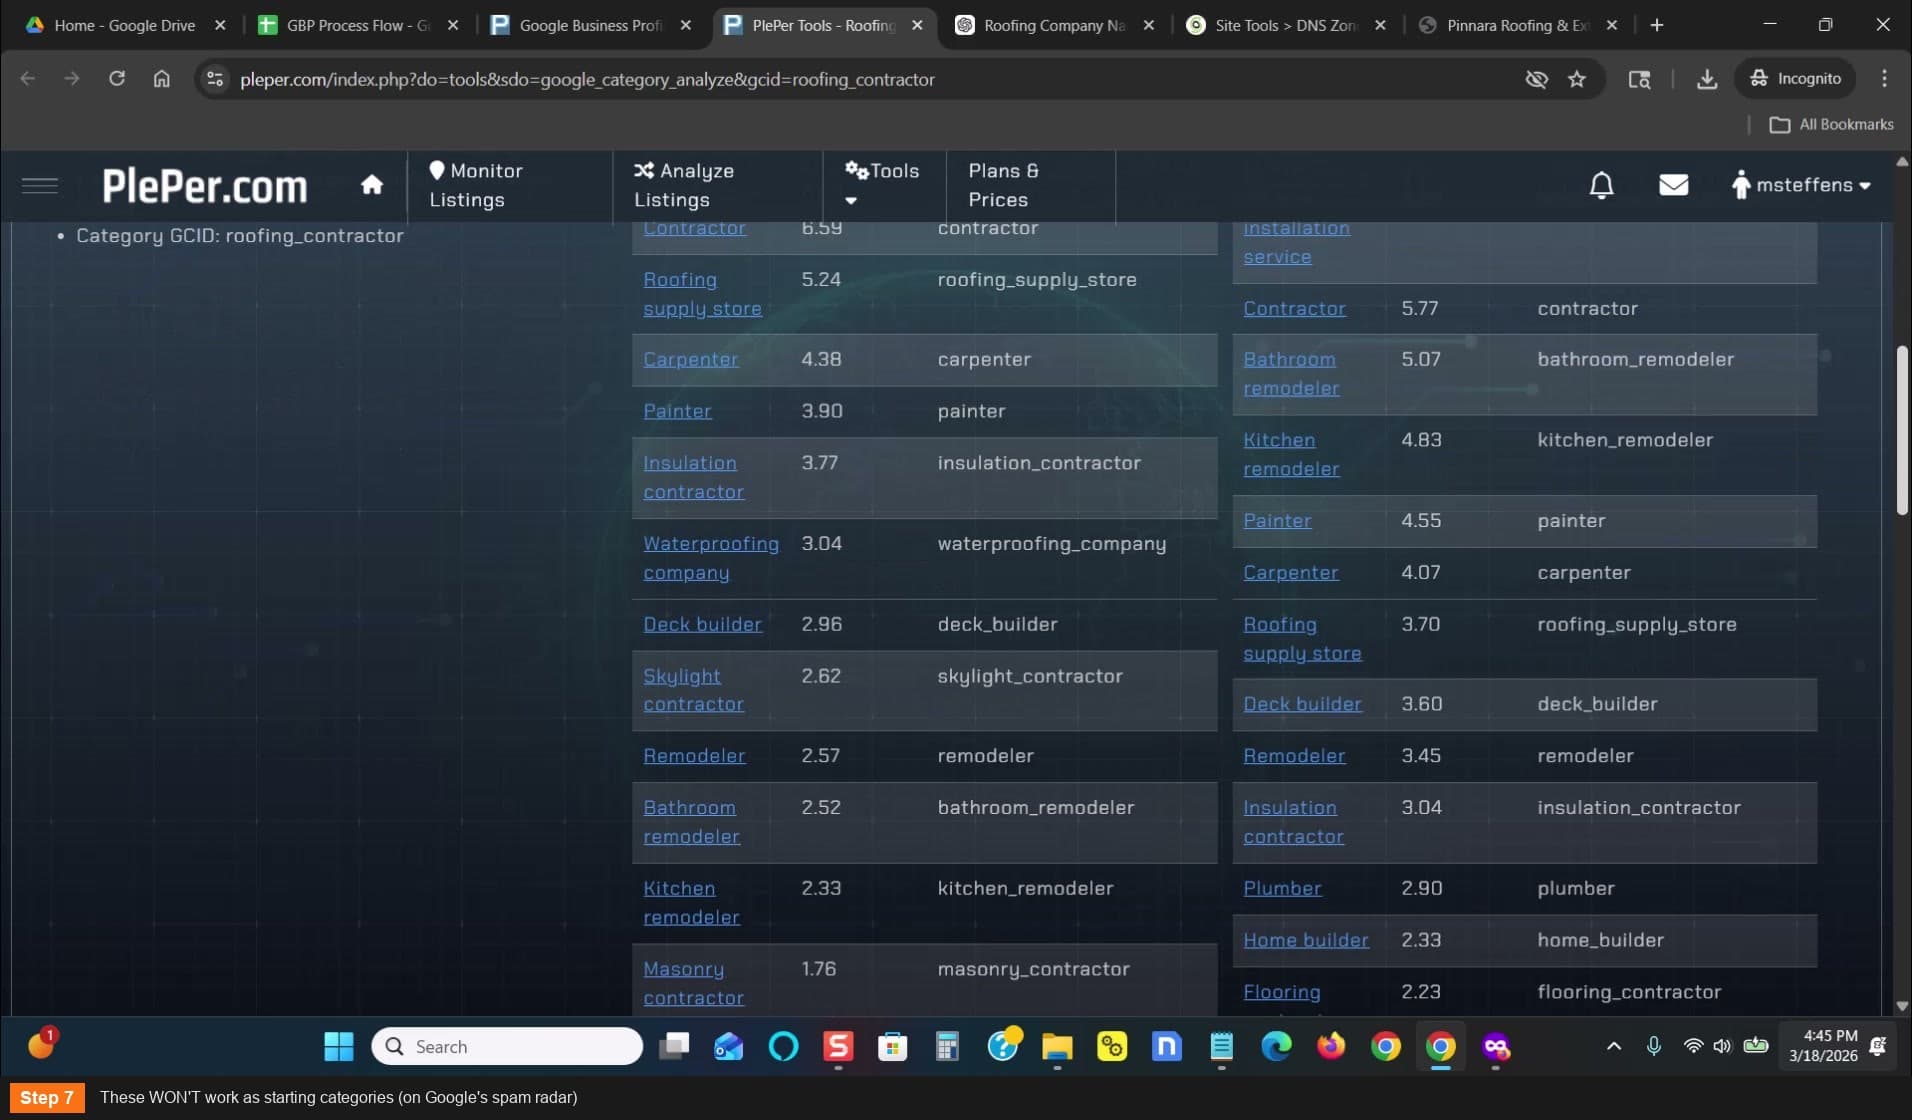This screenshot has height=1120, width=1912.
Task: Open the Bathroom remodeler link scored 5.07
Action: (1291, 373)
